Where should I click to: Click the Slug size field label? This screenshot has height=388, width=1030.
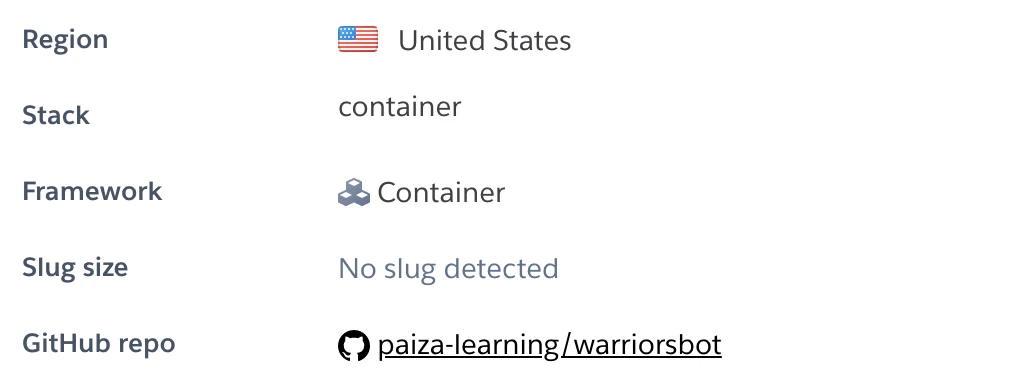coord(75,268)
